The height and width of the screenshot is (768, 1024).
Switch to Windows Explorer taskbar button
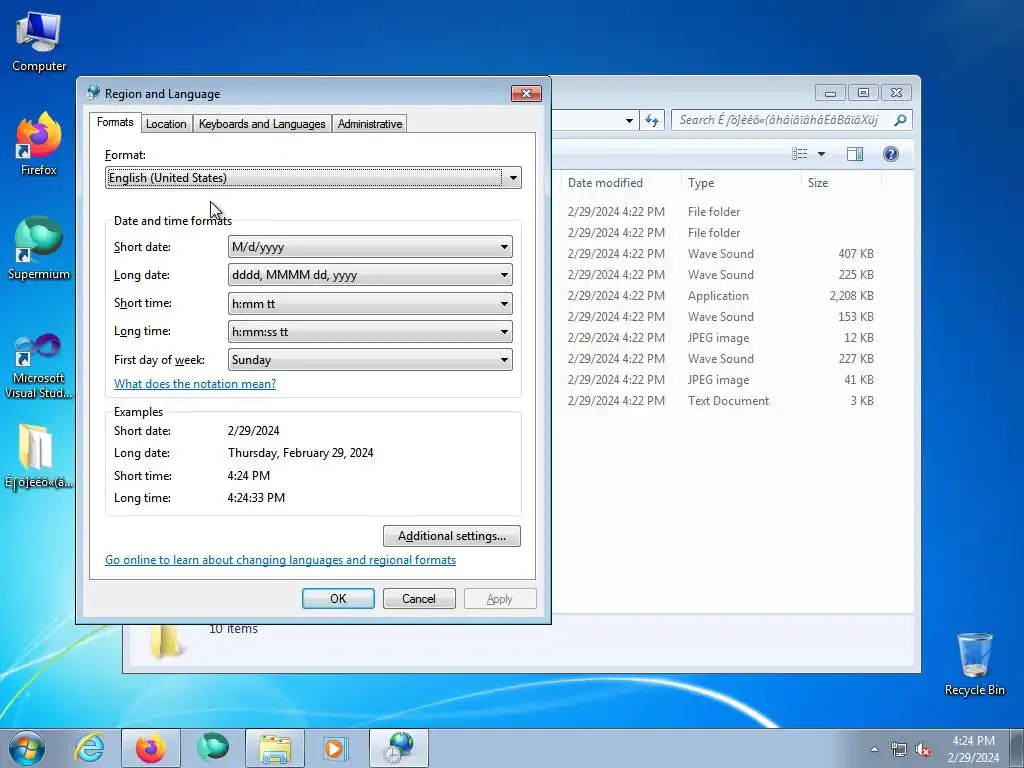point(275,748)
